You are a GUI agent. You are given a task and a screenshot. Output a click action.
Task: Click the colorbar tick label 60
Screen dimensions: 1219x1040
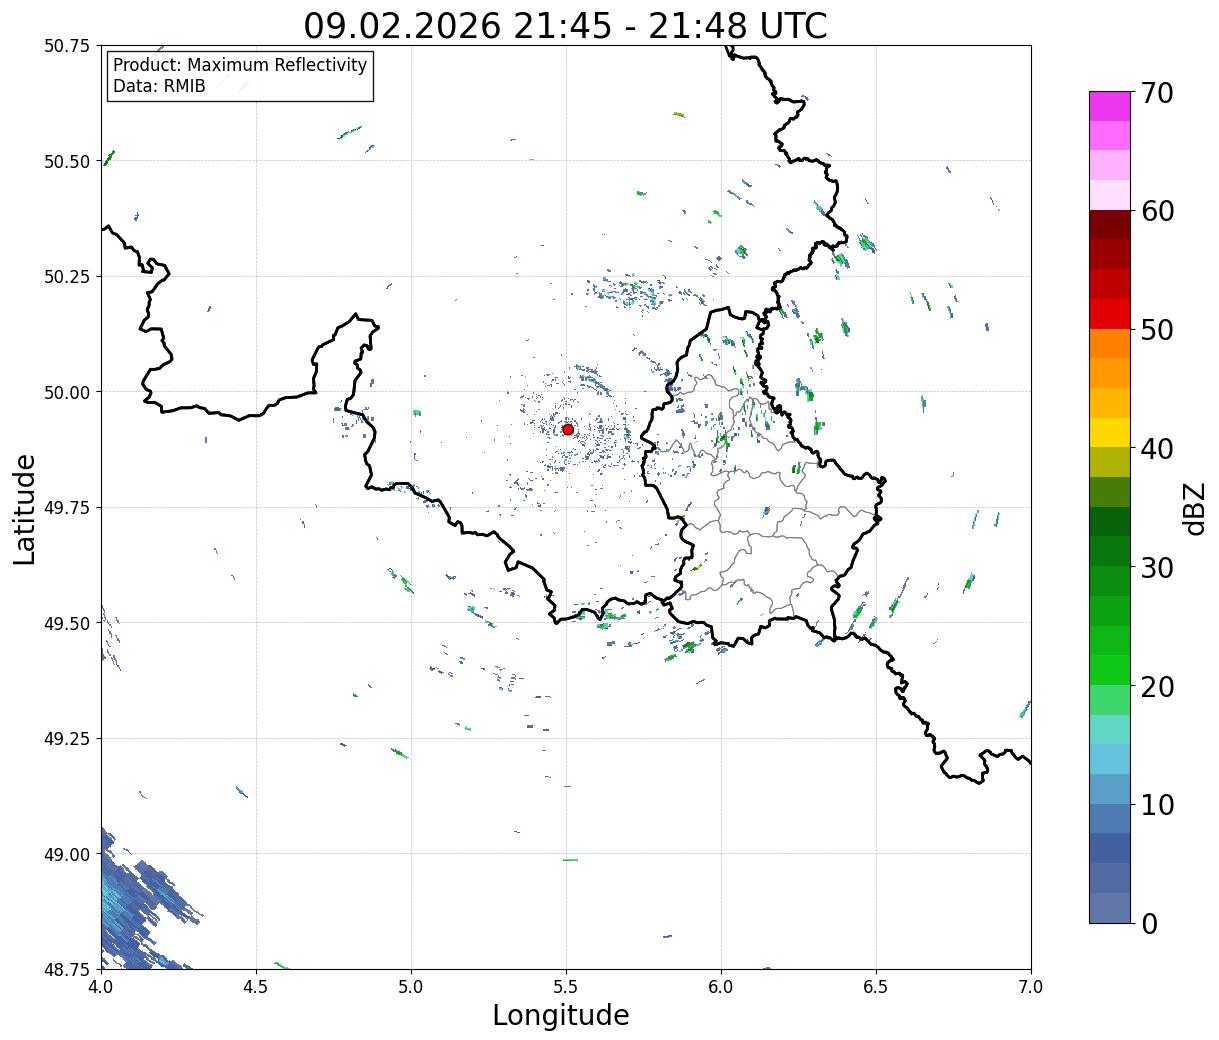pos(1156,211)
